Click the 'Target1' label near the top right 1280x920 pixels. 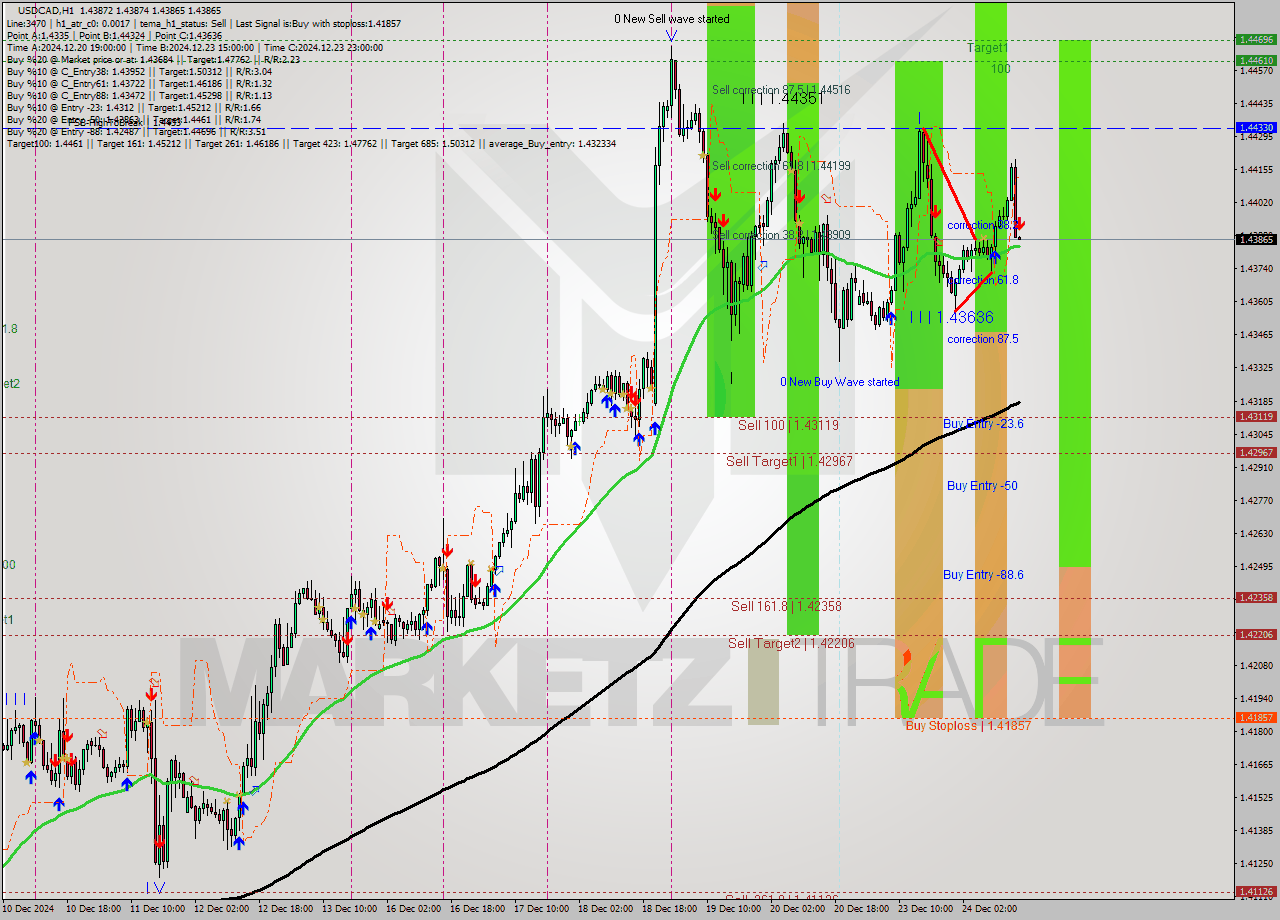(x=987, y=48)
